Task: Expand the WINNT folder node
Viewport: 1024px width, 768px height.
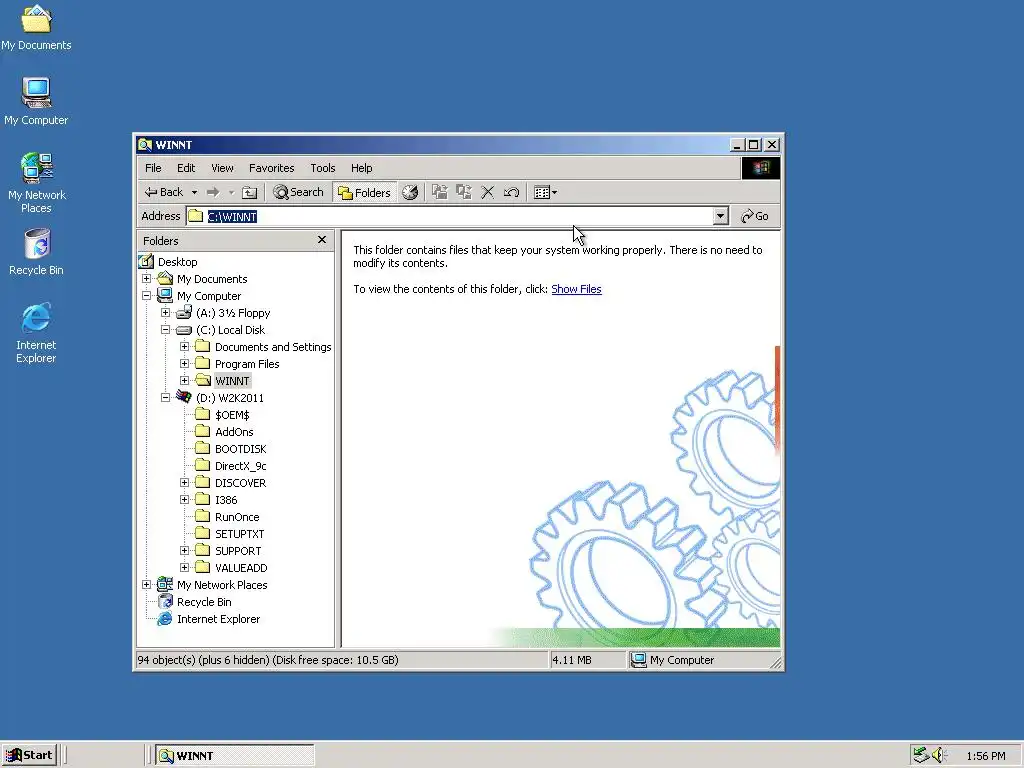Action: coord(184,381)
